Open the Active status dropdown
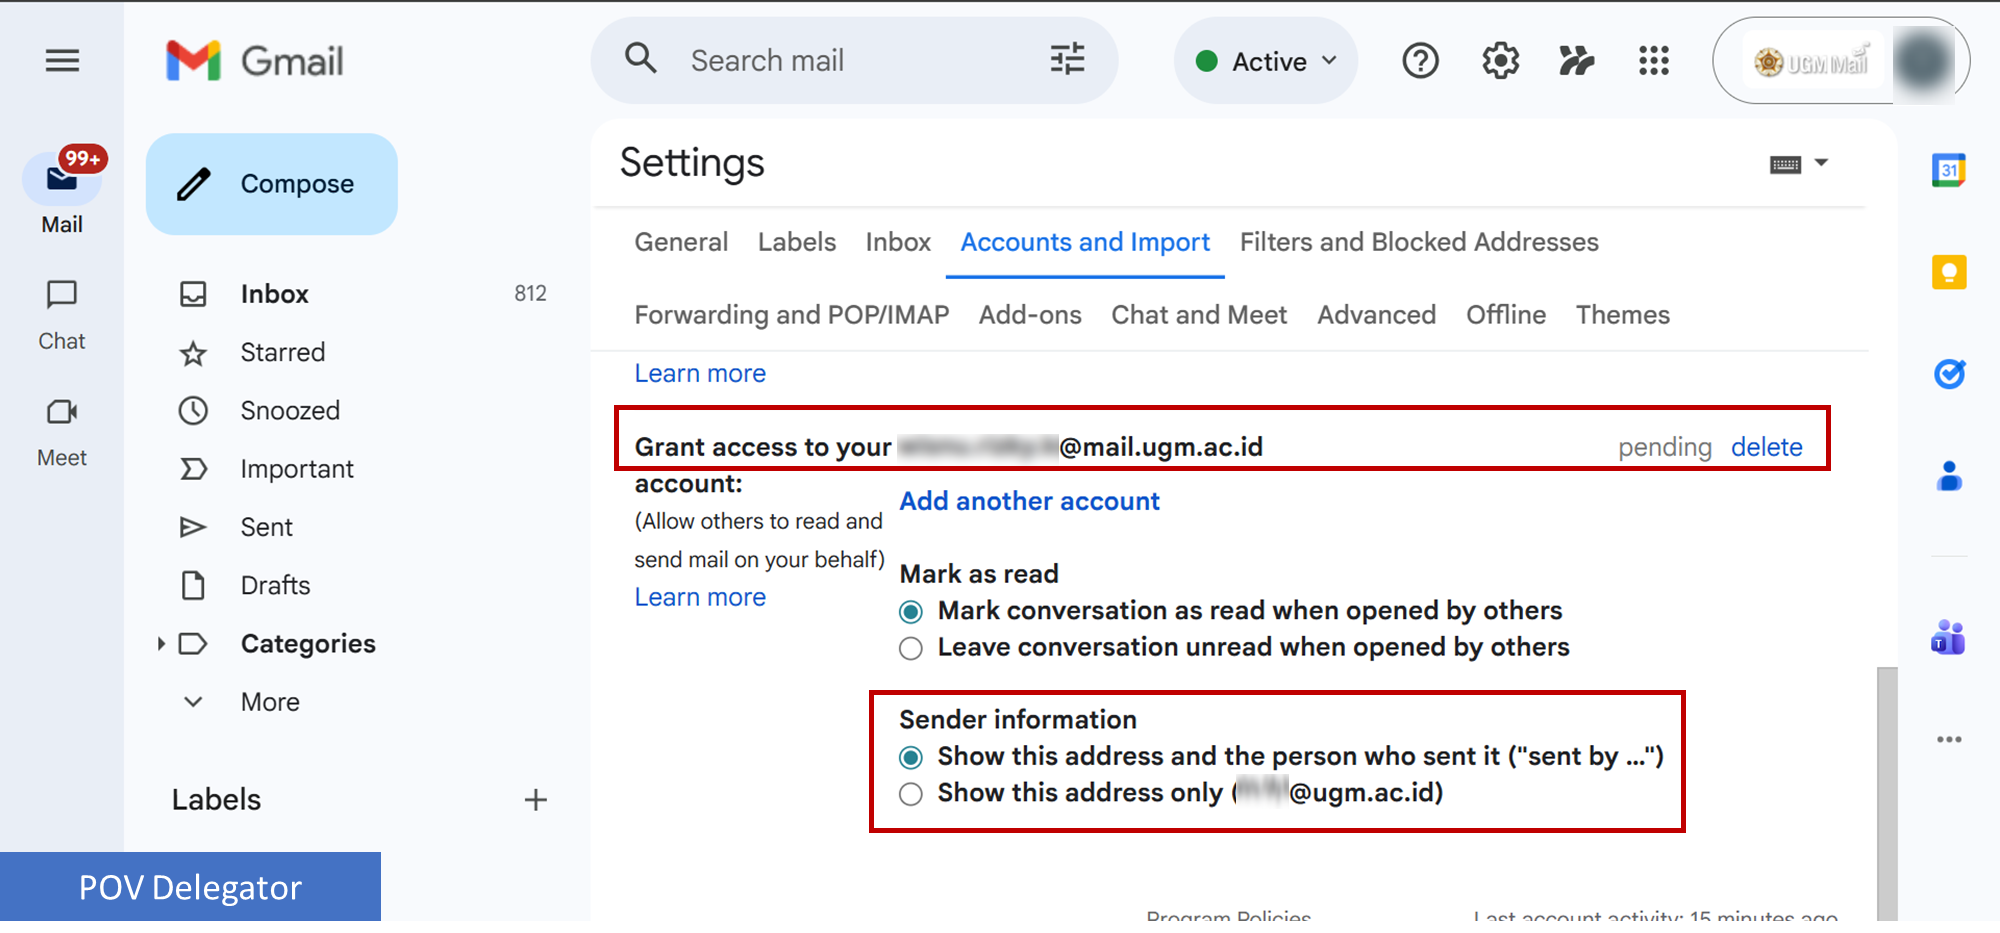Viewport: 2000px width, 933px height. 1266,61
